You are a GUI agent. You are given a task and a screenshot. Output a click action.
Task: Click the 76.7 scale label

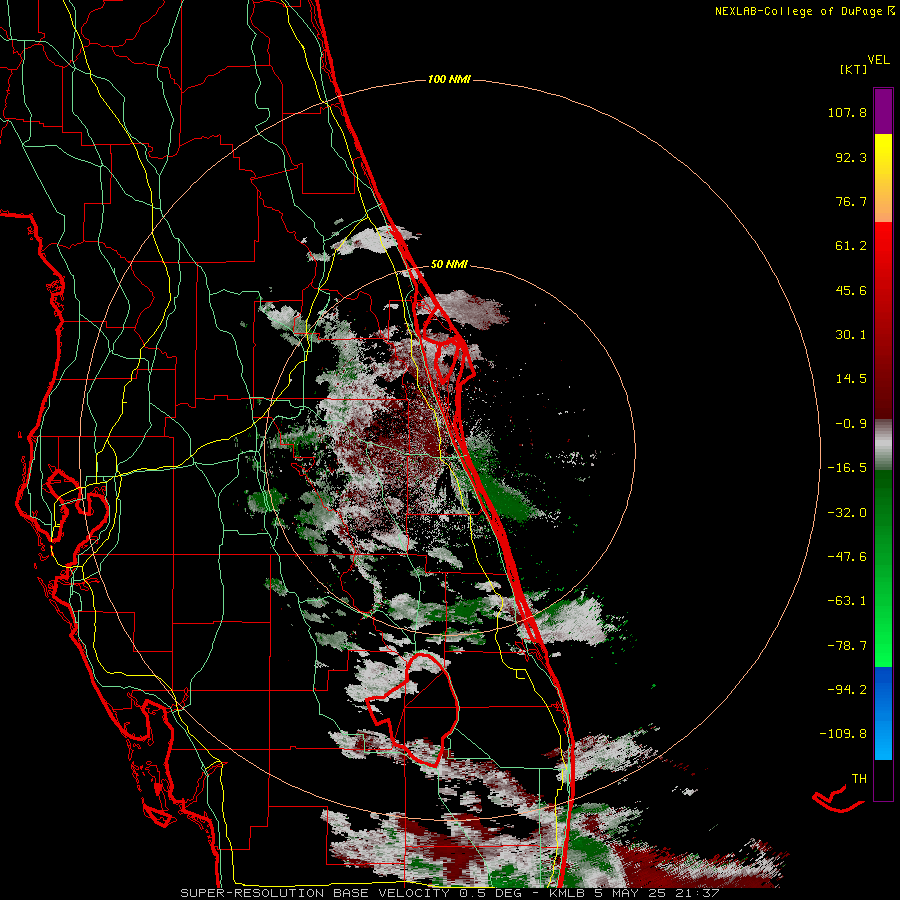pos(851,201)
